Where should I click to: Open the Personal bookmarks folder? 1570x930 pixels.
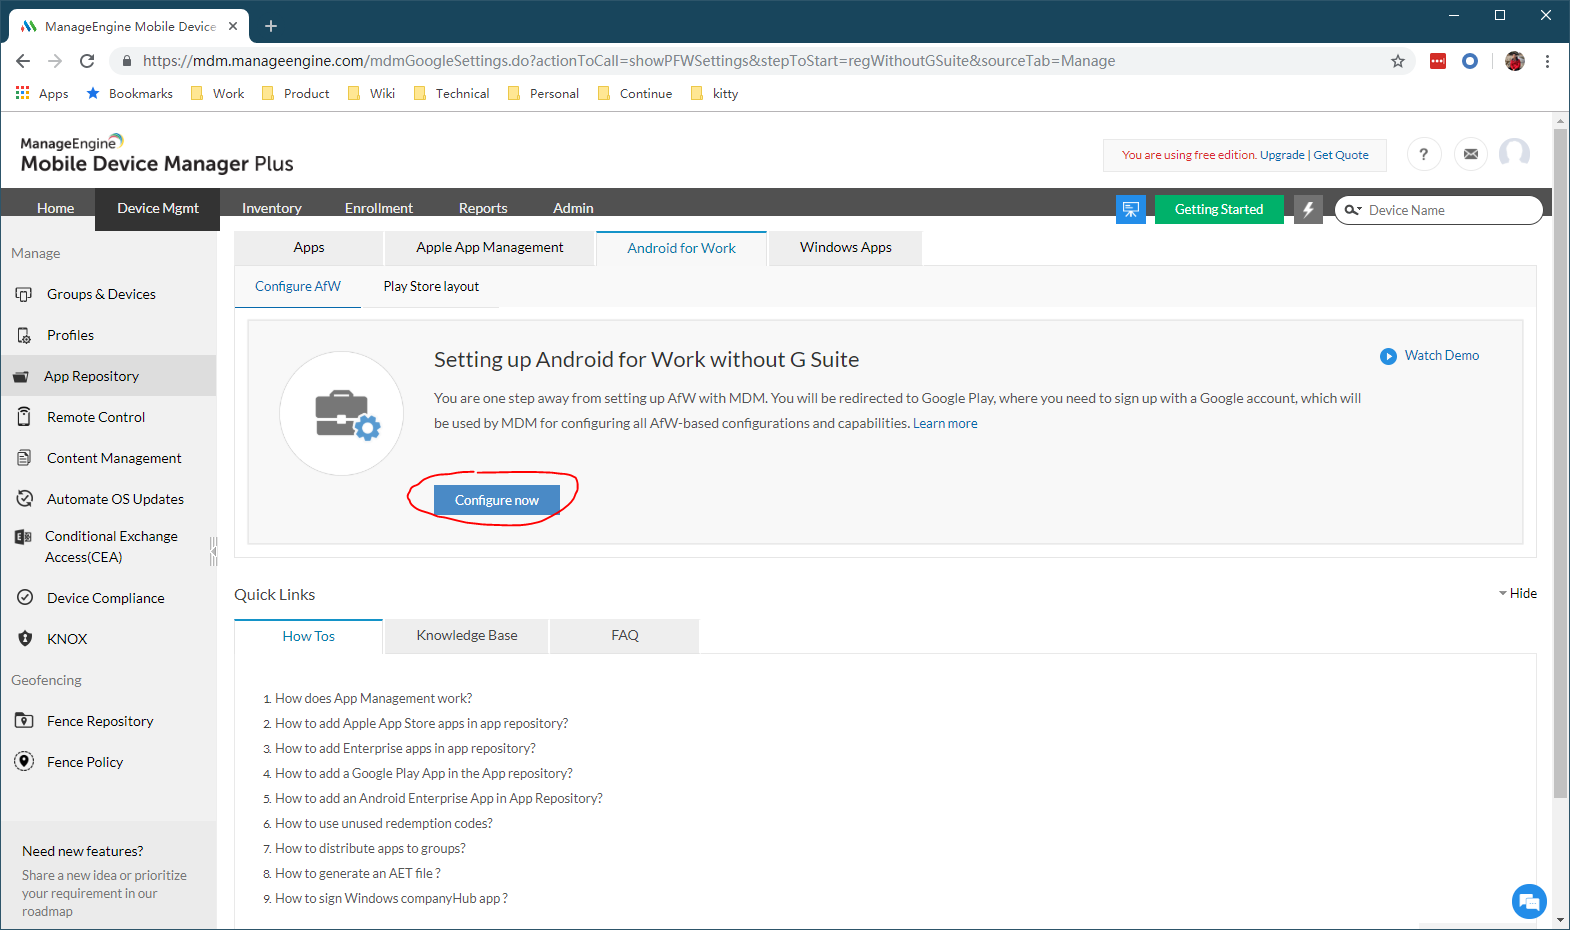point(543,93)
